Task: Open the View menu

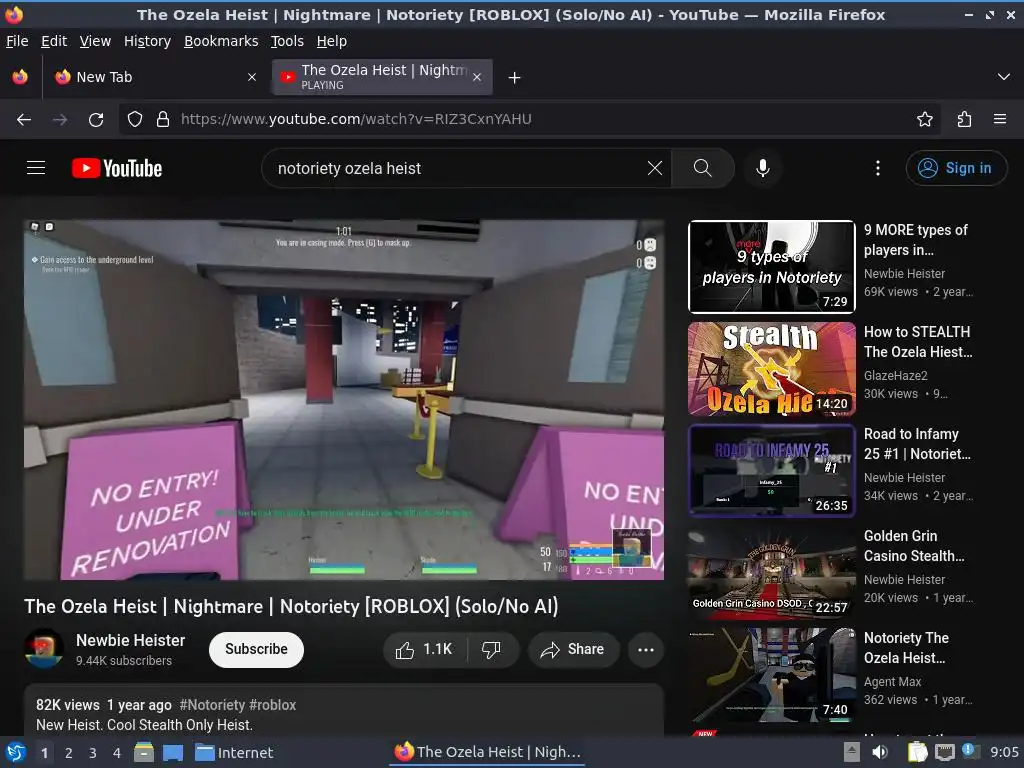Action: coord(95,41)
